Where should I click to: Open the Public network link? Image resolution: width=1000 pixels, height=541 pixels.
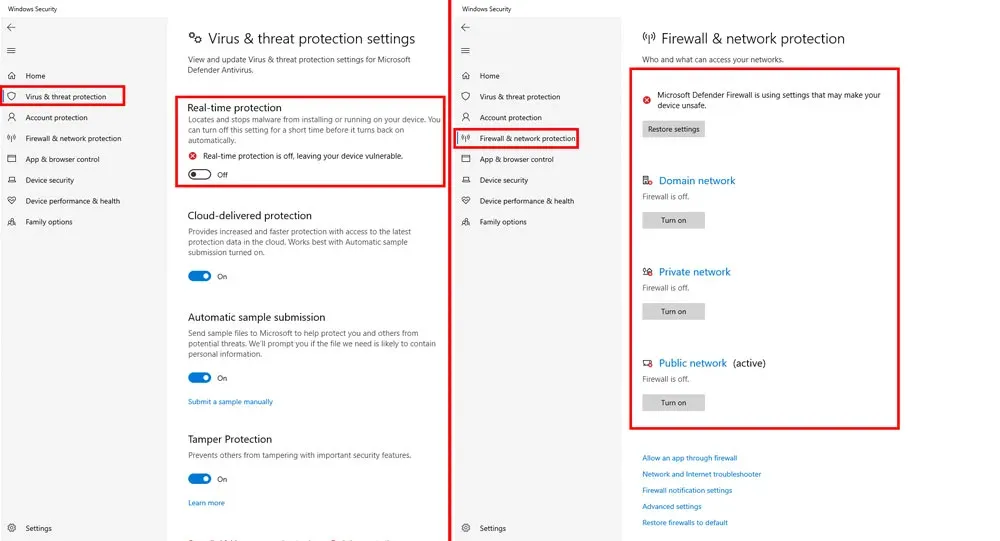point(693,363)
